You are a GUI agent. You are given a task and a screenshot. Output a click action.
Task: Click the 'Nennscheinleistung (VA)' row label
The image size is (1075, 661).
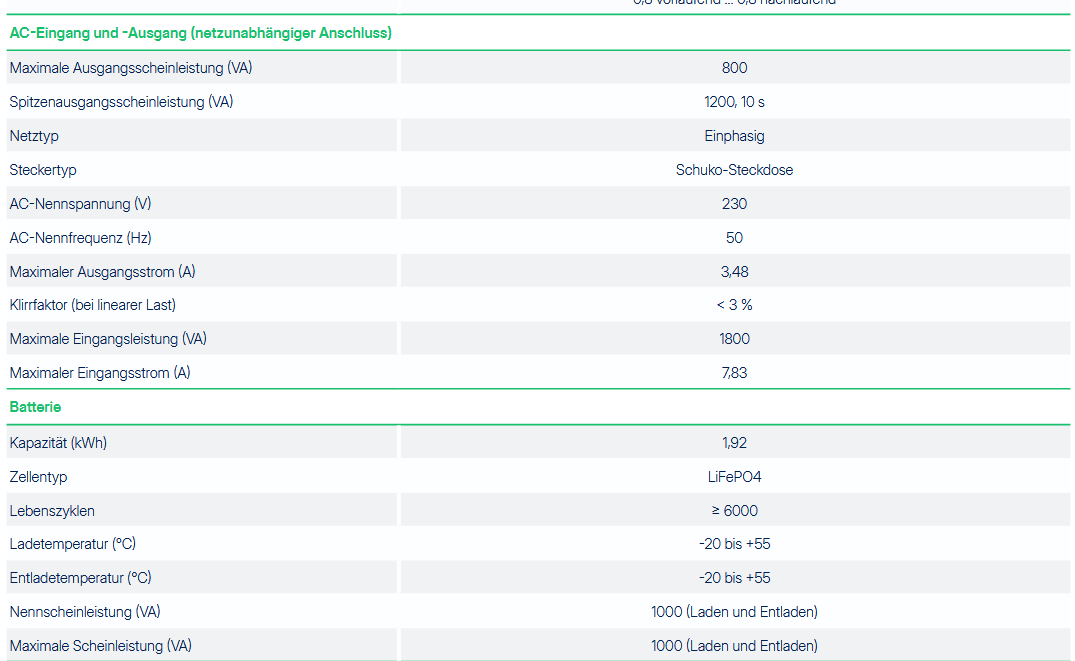pos(84,612)
